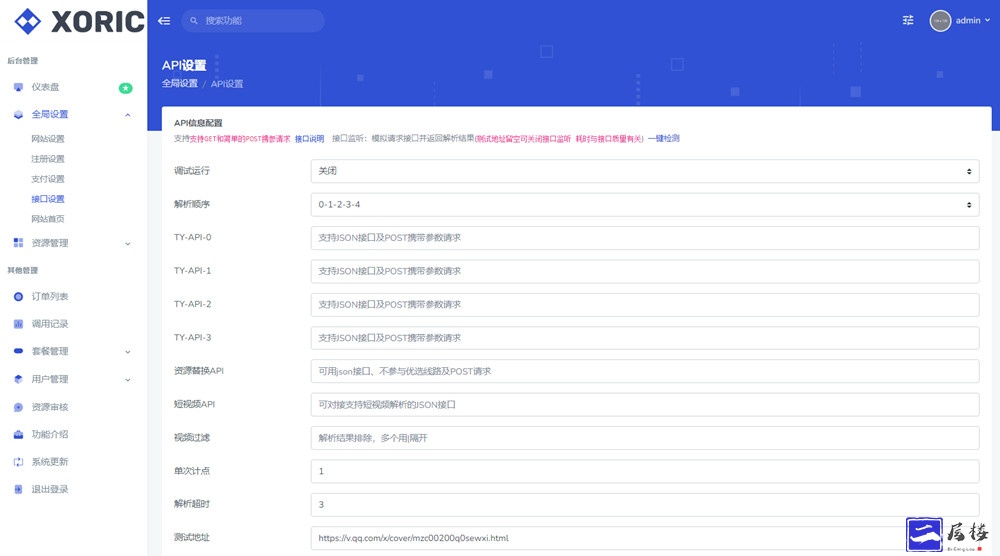Open 订单列表 menu item
This screenshot has width=1000, height=556.
tap(50, 296)
